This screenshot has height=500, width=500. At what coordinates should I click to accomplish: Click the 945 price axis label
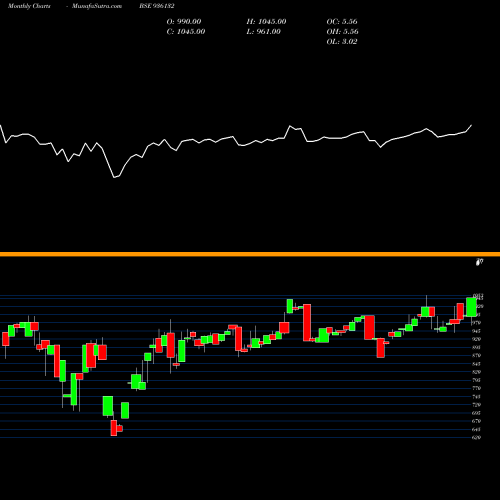477,331
